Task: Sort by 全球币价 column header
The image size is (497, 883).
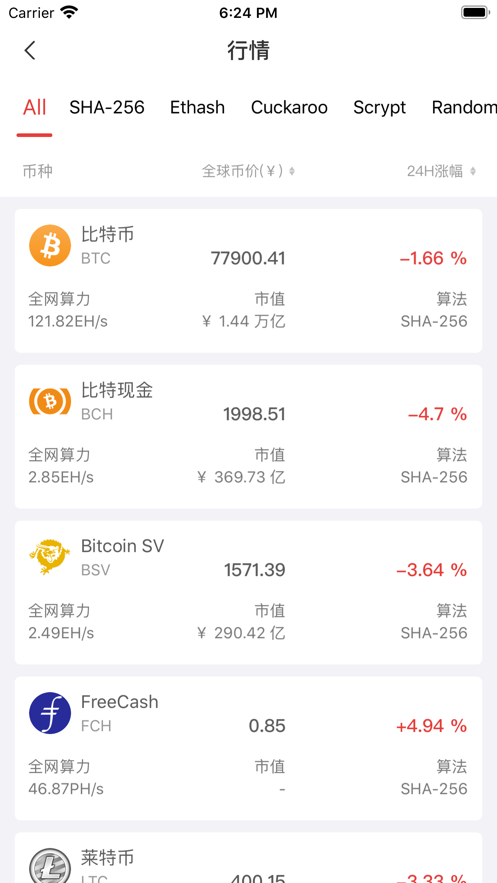Action: (243, 171)
